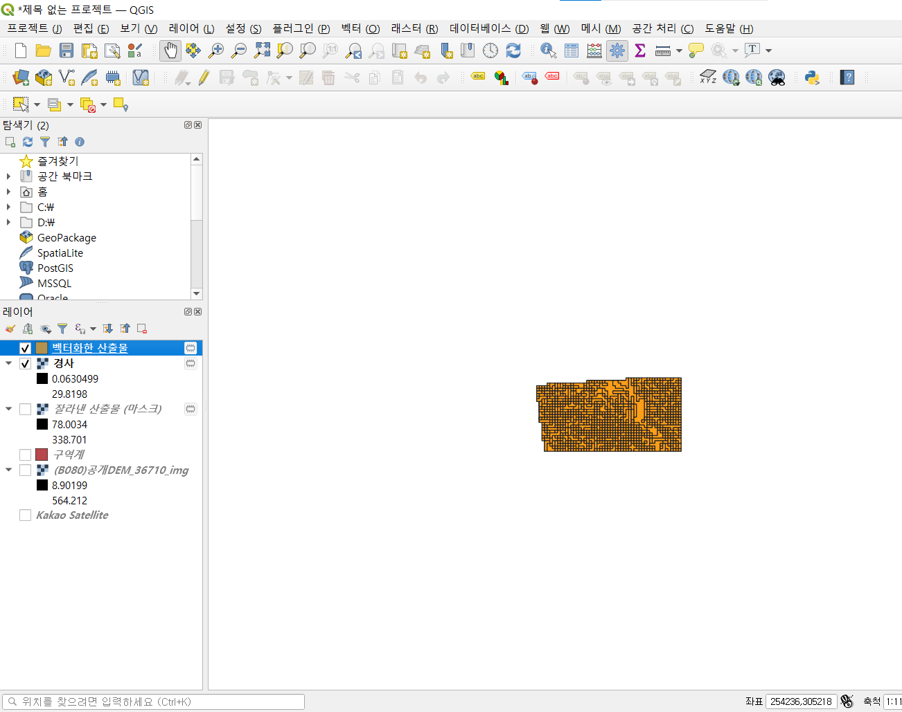Screen dimensions: 902x712
Task: Click the Statistical Summary sigma icon
Action: point(640,51)
